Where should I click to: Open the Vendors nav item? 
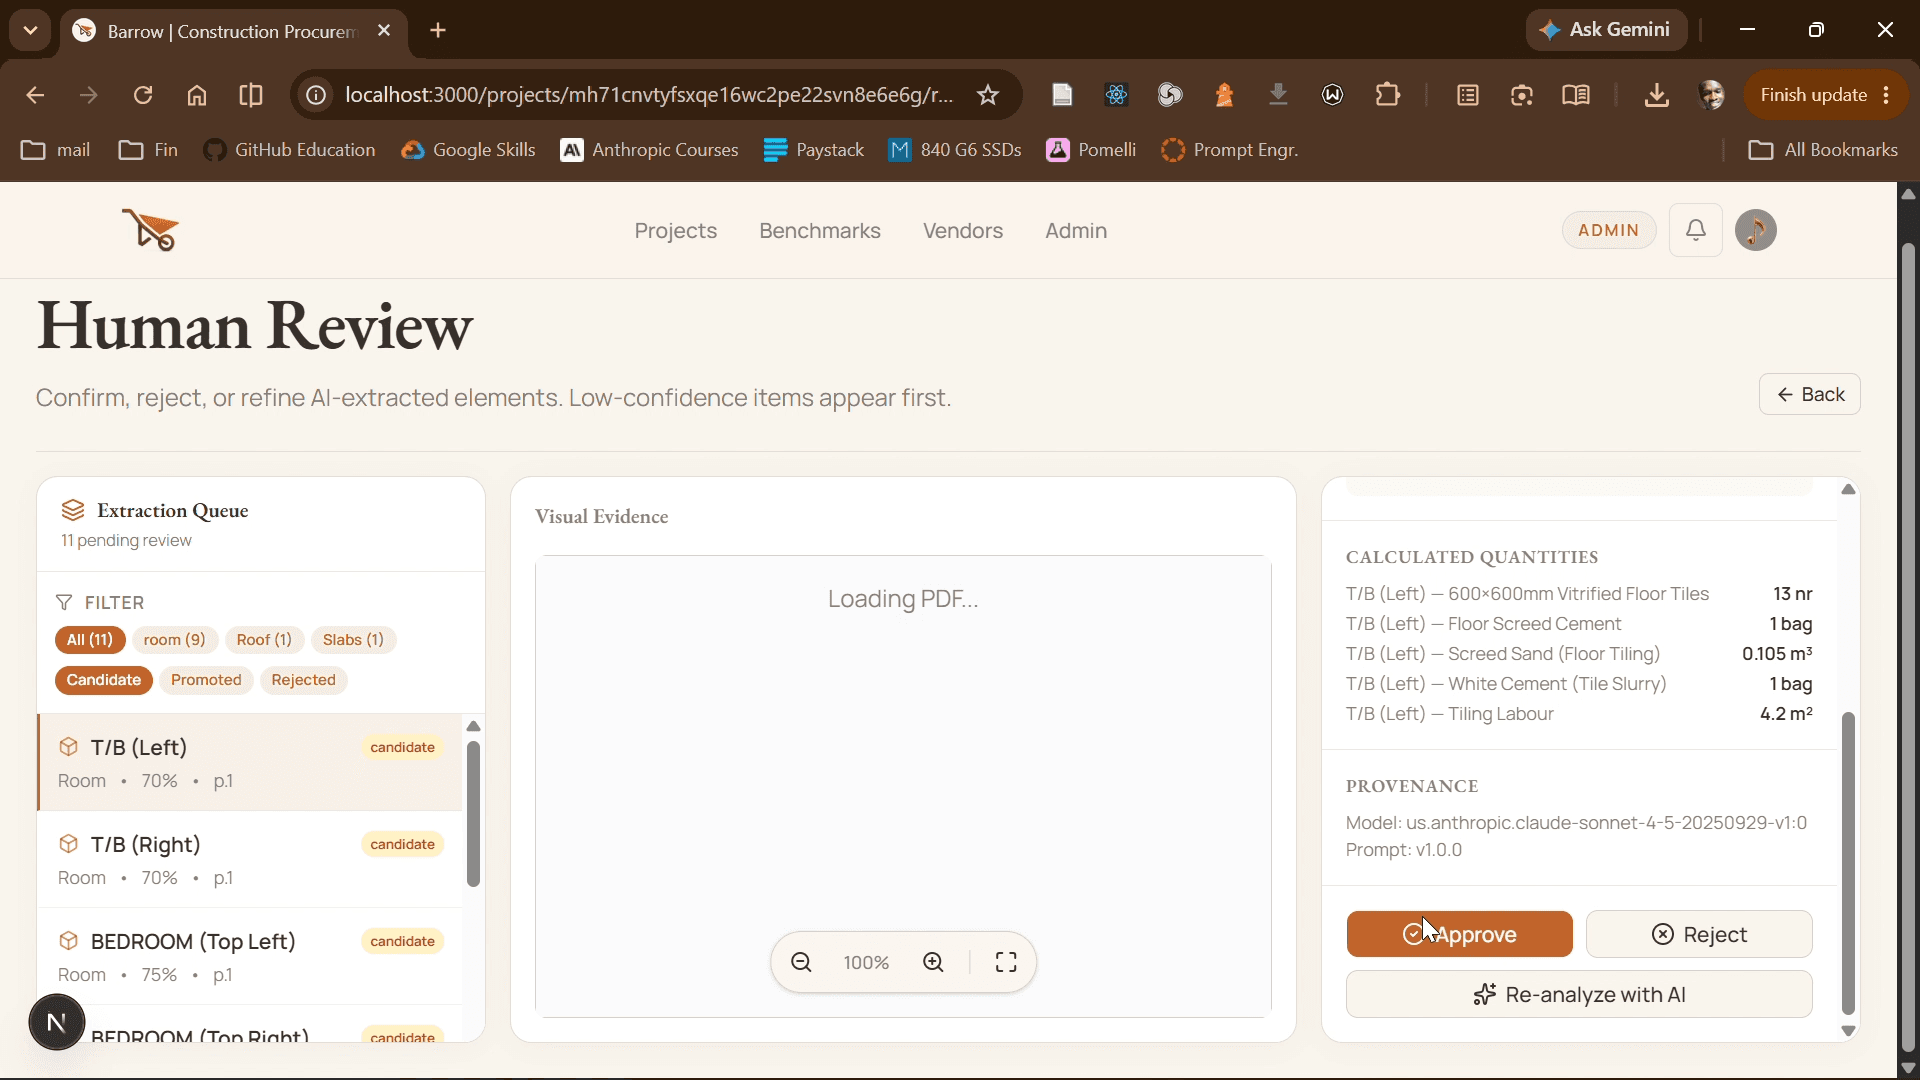pos(963,231)
